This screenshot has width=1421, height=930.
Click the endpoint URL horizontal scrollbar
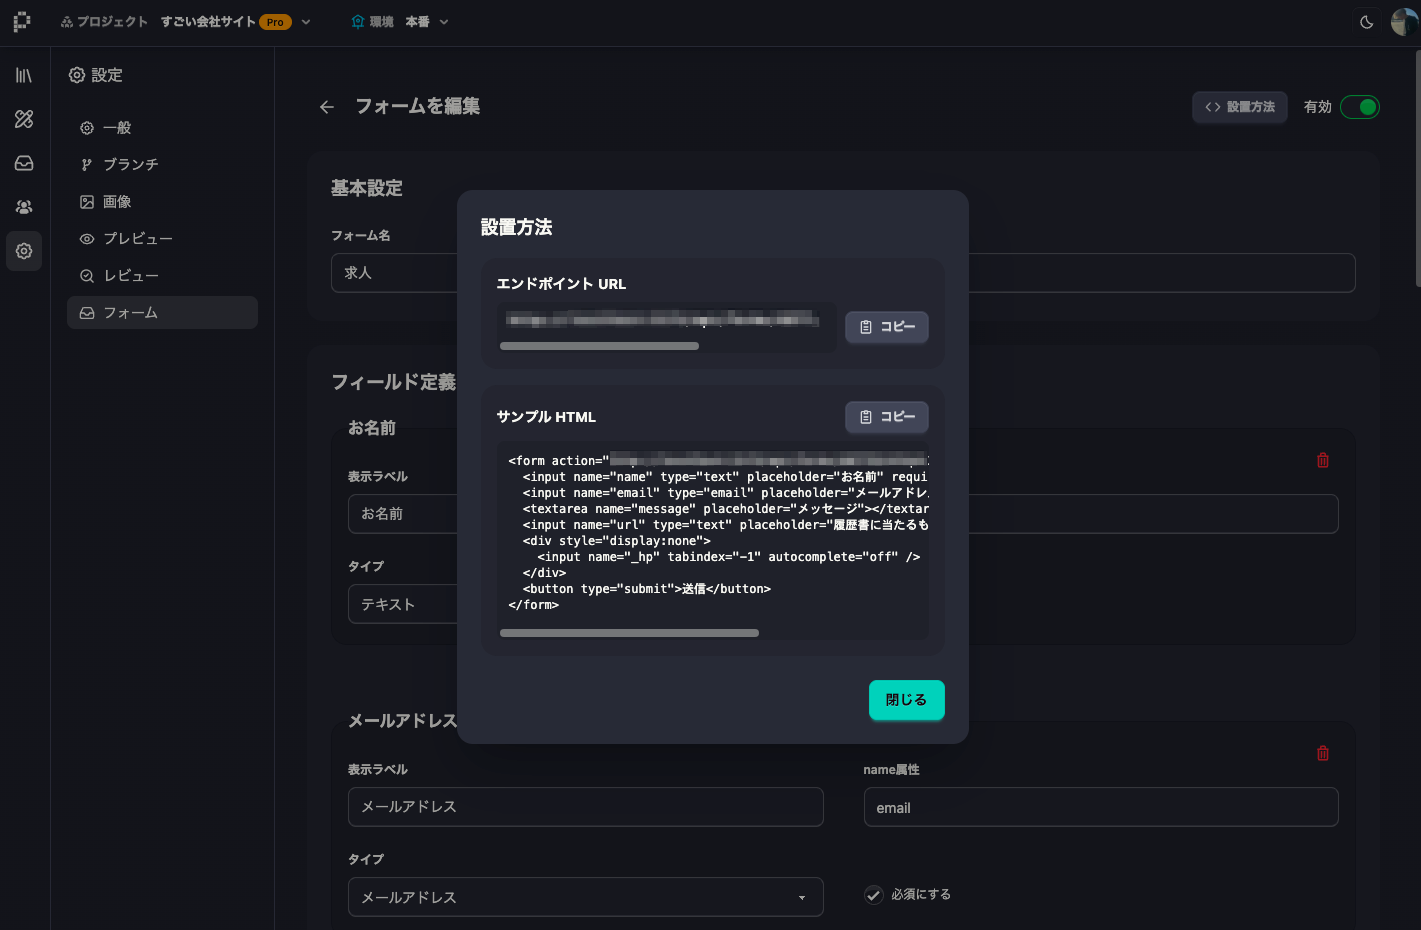pos(599,346)
